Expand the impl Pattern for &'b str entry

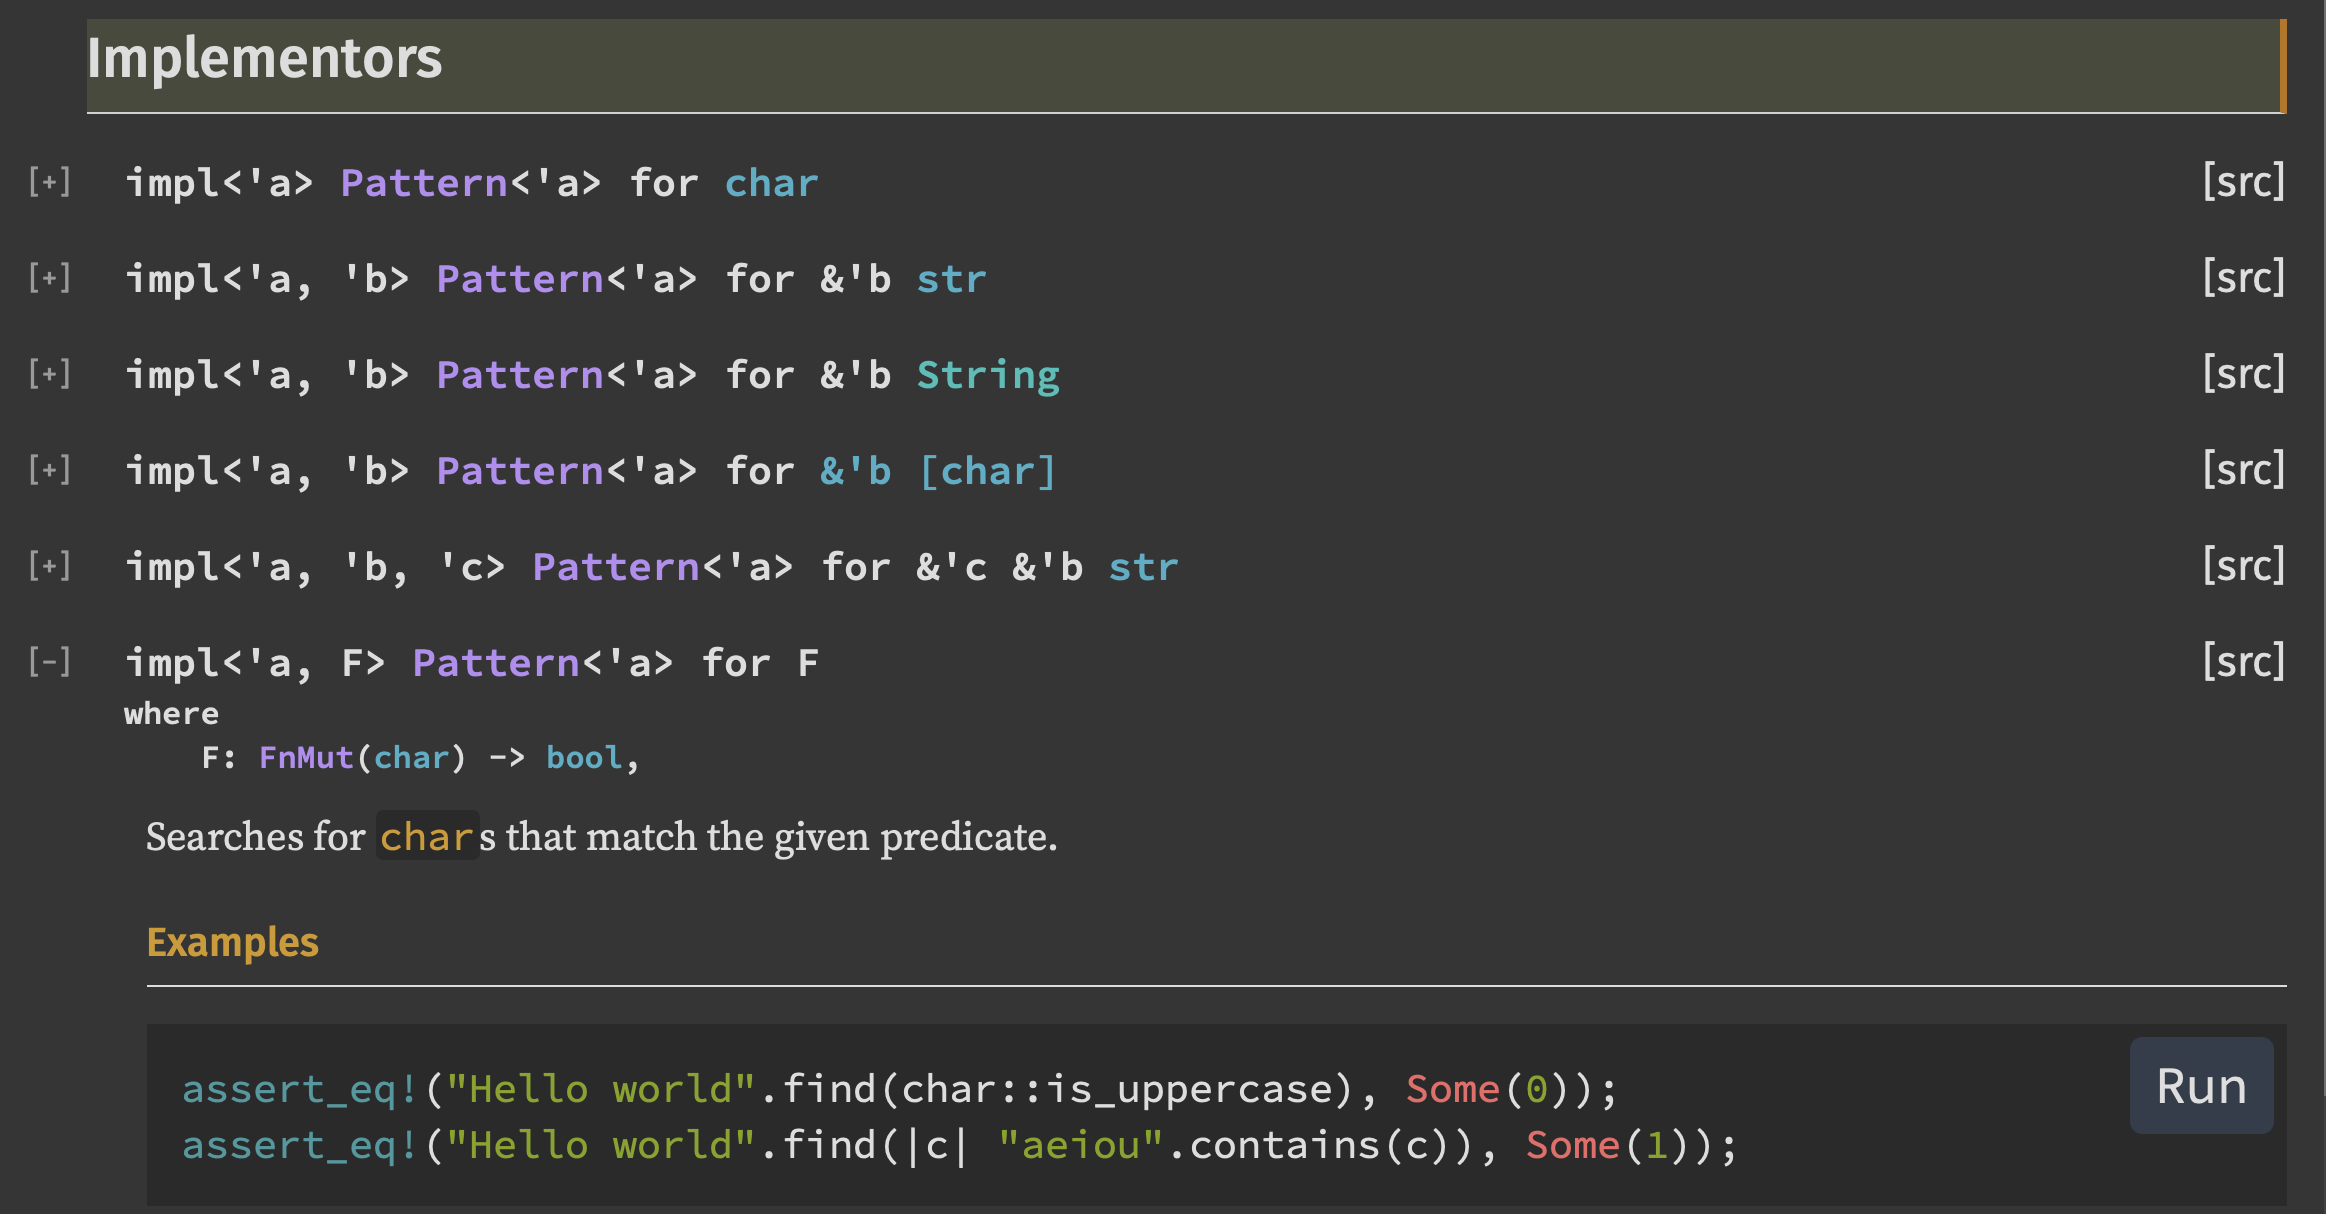click(x=50, y=278)
